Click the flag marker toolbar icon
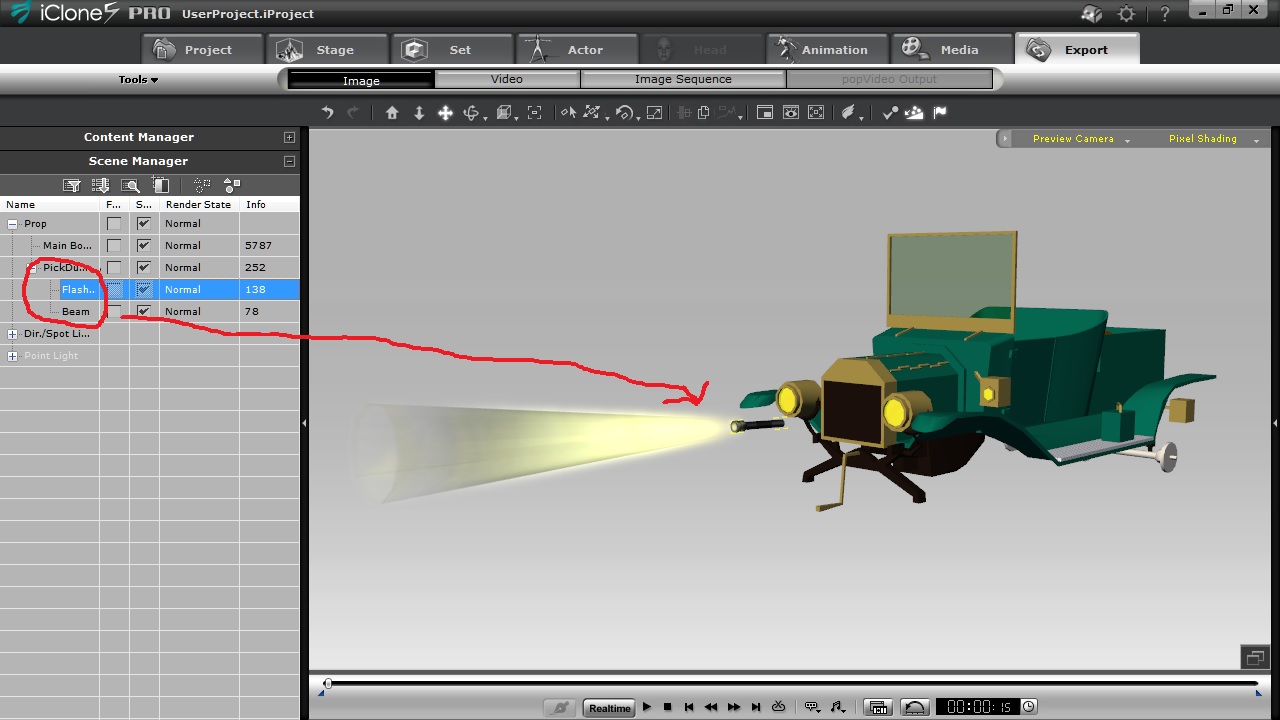This screenshot has height=720, width=1280. pyautogui.click(x=940, y=113)
